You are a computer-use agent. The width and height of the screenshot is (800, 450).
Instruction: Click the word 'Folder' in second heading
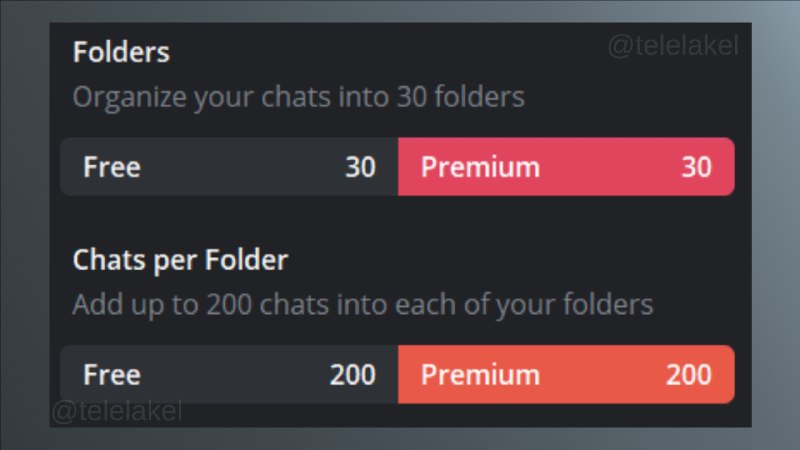246,259
